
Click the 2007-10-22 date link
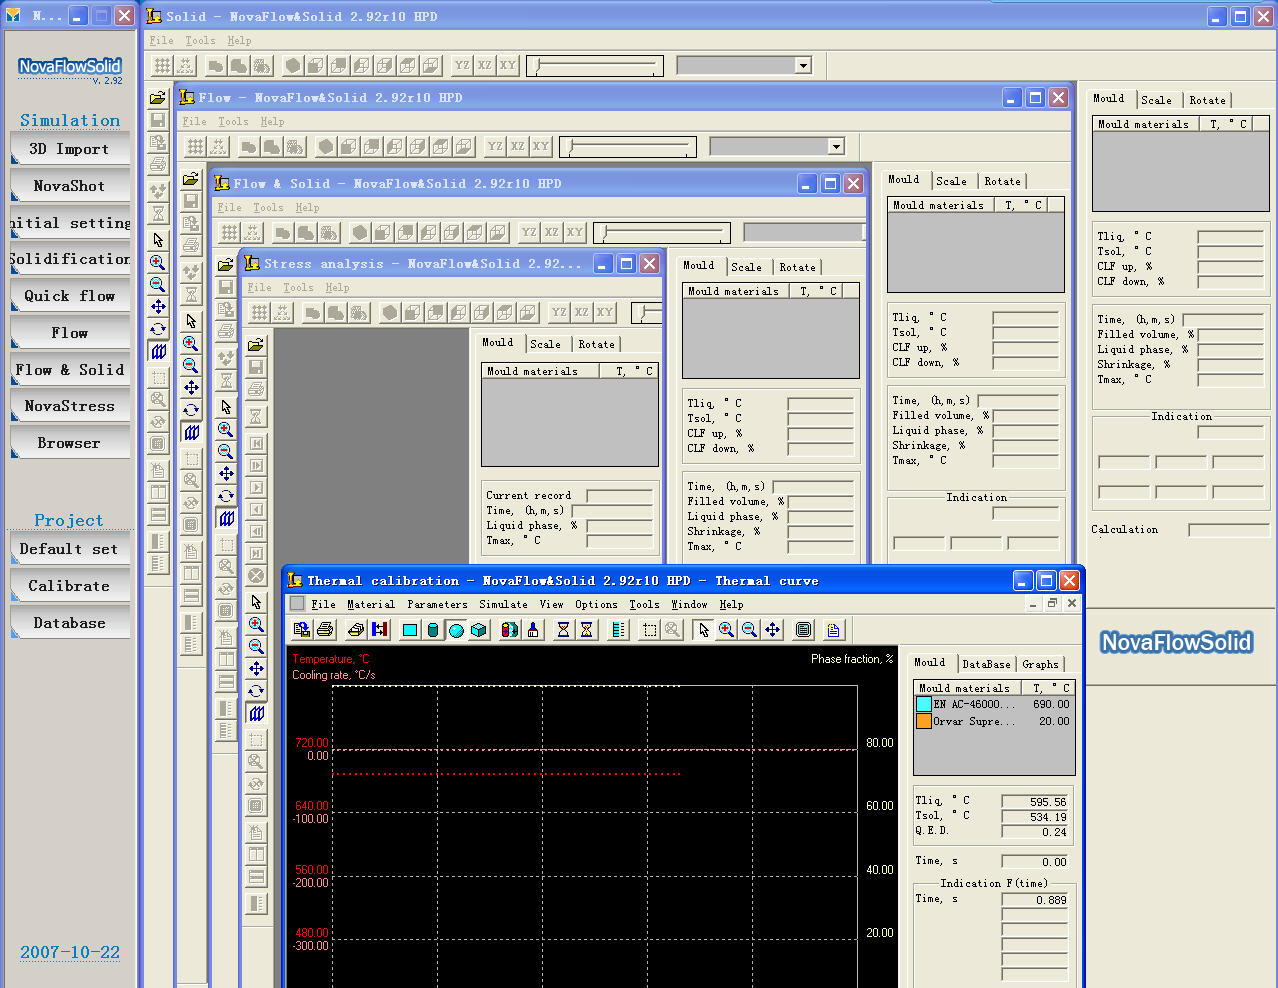pyautogui.click(x=70, y=952)
